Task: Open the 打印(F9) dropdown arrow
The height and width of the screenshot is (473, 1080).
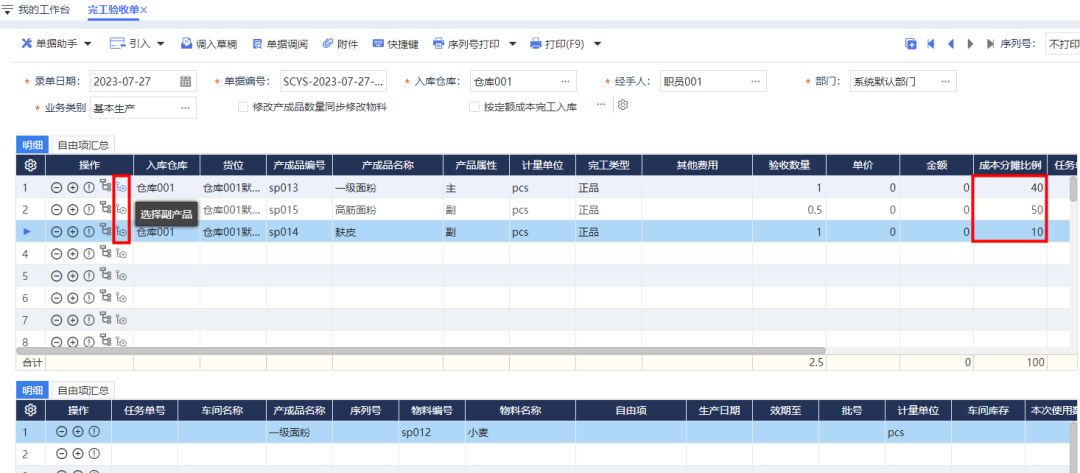Action: pos(597,43)
